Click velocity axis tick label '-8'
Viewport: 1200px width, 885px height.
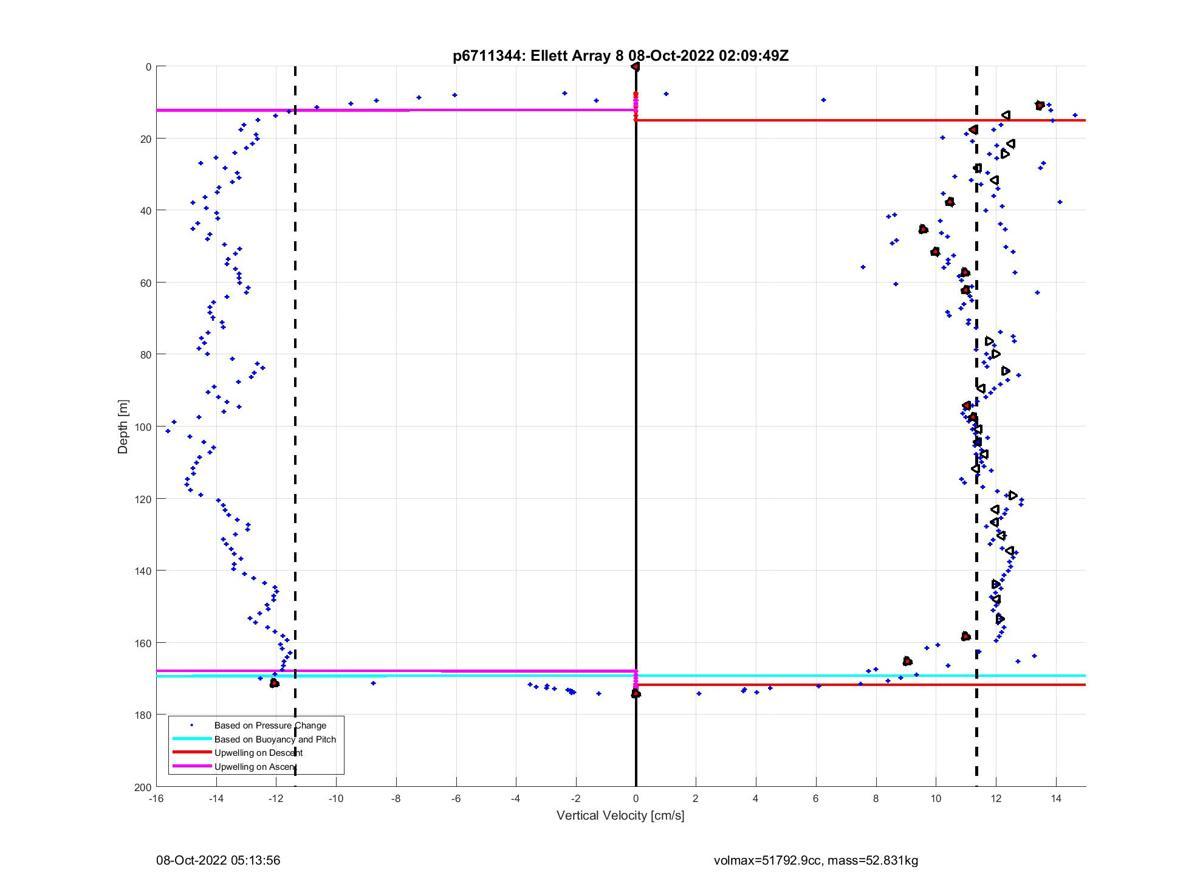[396, 799]
